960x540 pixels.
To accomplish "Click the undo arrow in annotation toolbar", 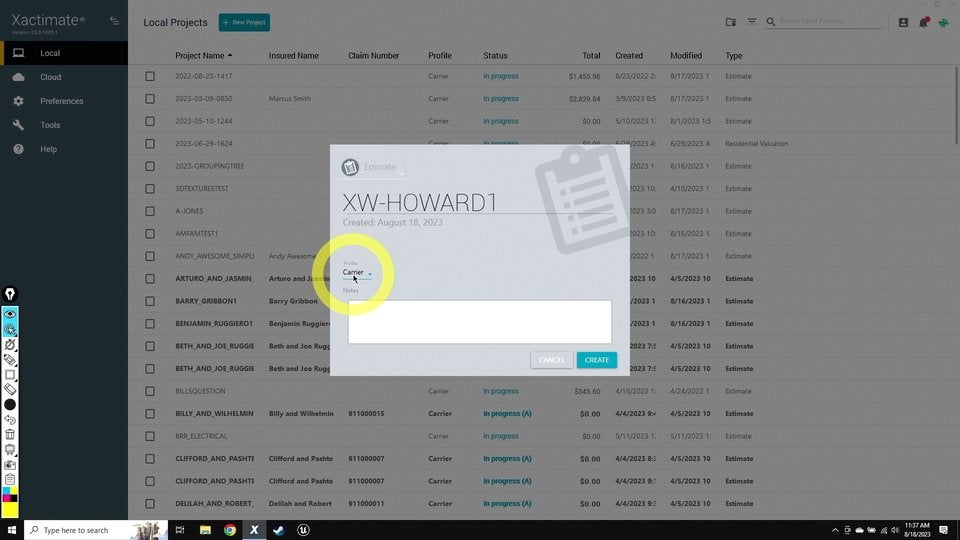I will tap(10, 420).
